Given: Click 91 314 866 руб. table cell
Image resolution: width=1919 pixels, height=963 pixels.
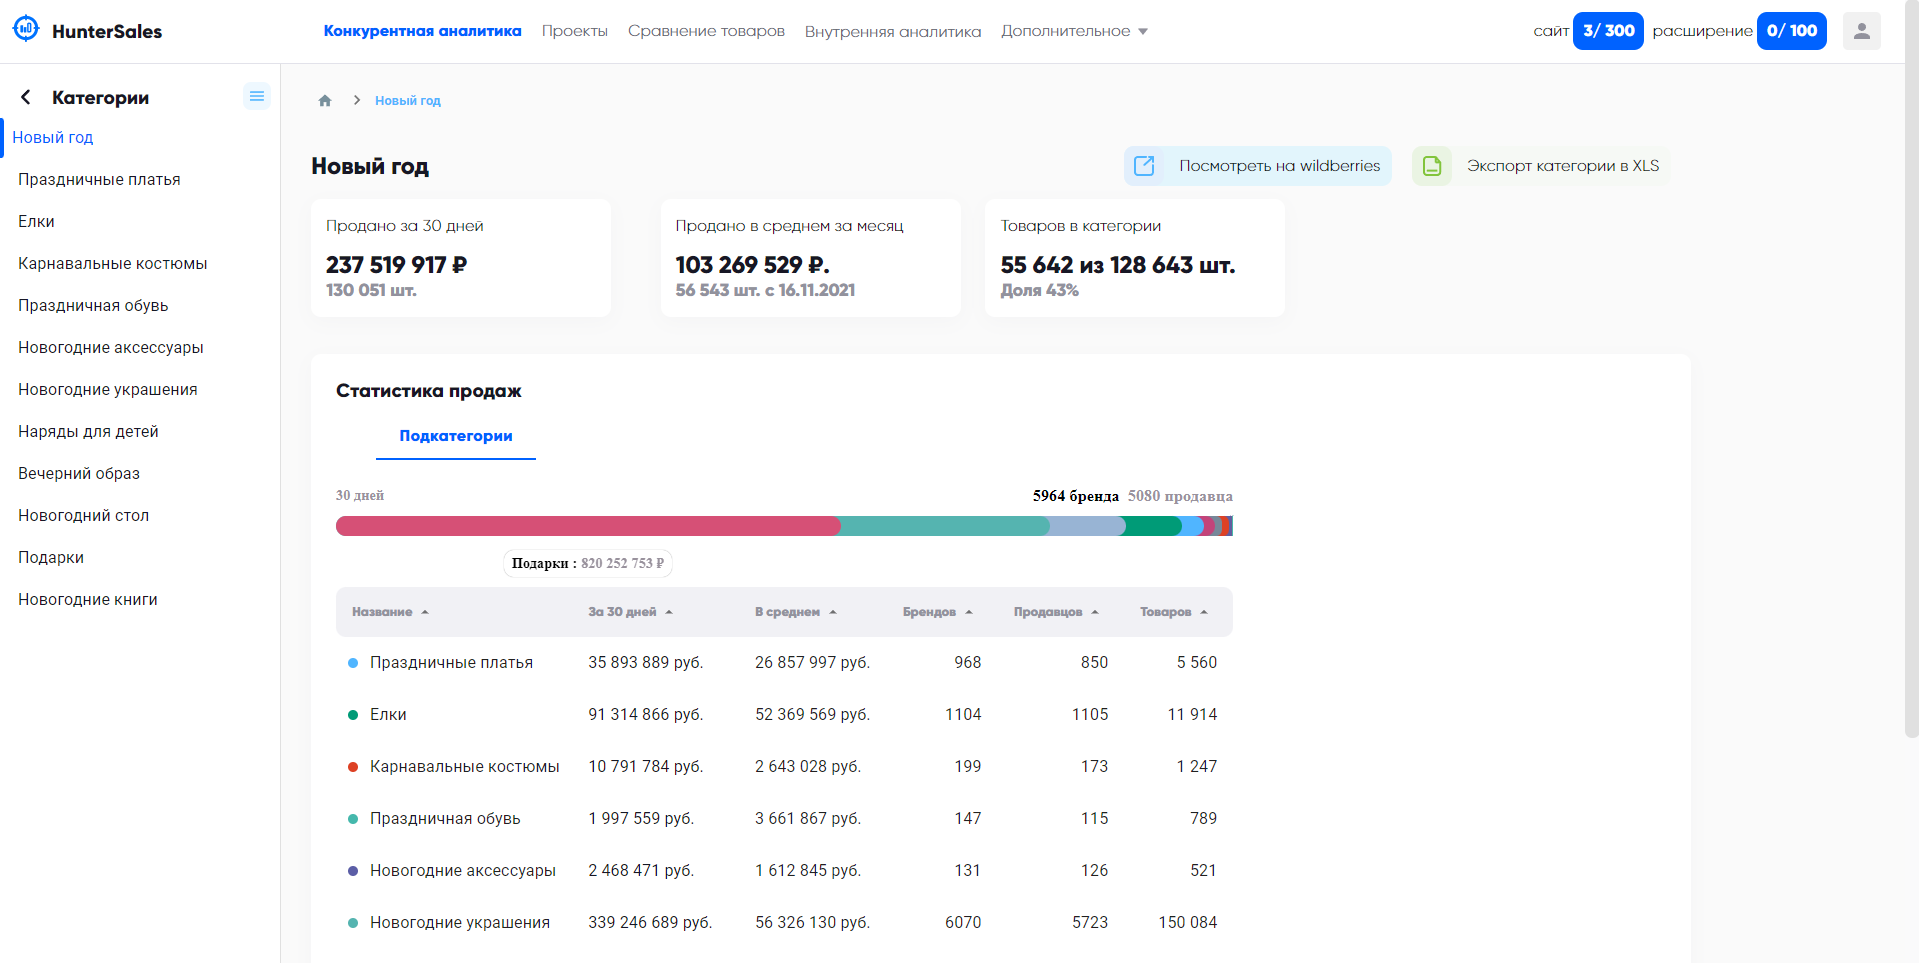Looking at the screenshot, I should pyautogui.click(x=646, y=715).
